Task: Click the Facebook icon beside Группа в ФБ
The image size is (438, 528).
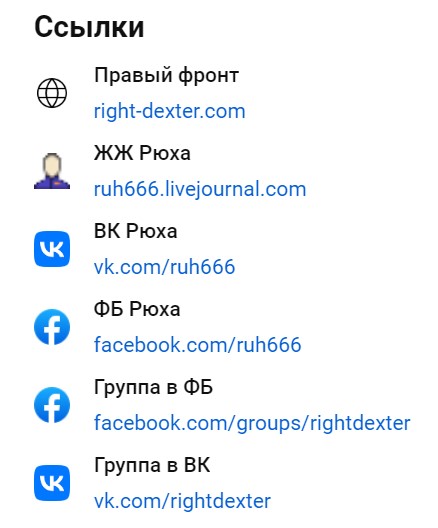Action: 52,405
